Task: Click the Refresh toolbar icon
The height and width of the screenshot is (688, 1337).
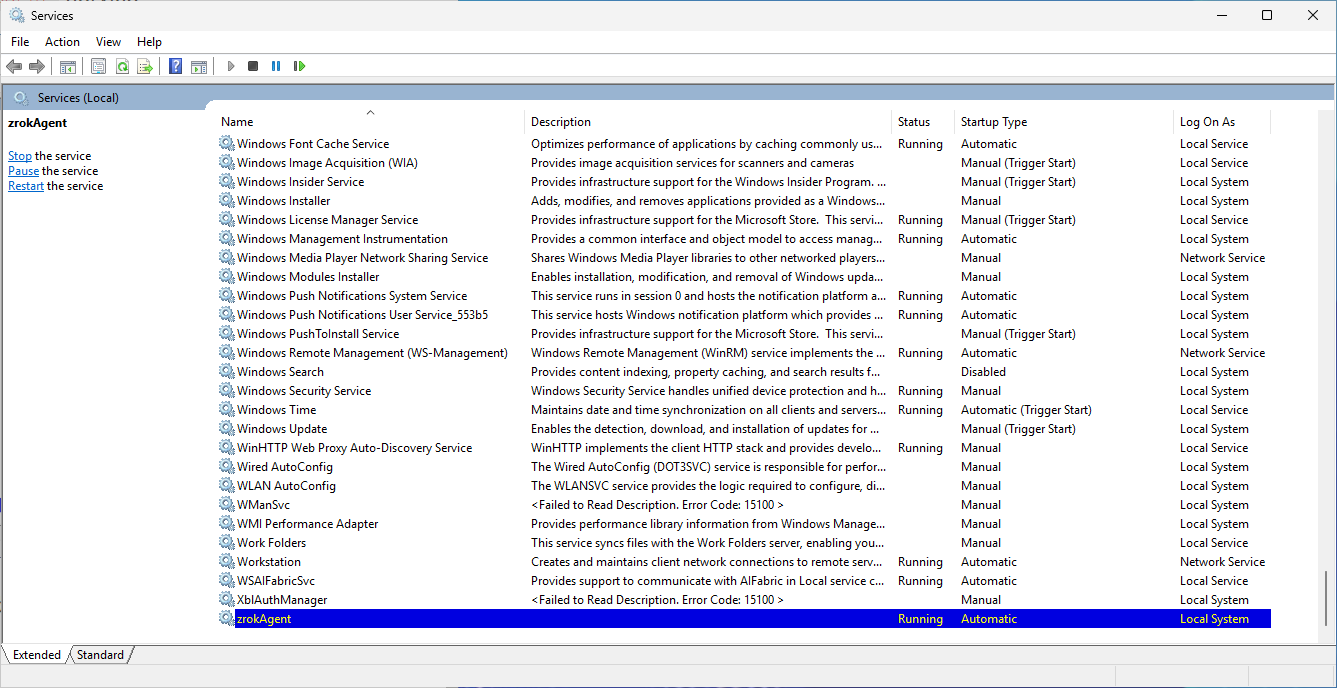Action: point(122,66)
